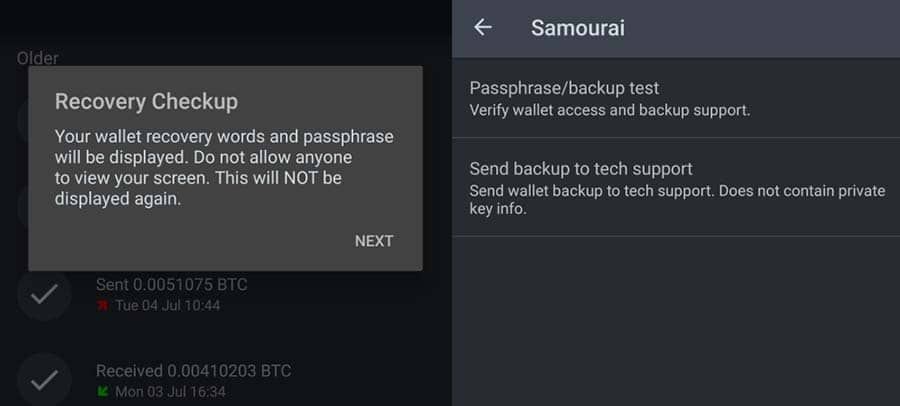The width and height of the screenshot is (900, 406).
Task: Click the Mon 03 Jul 16:34 timestamp
Action: pyautogui.click(x=169, y=391)
